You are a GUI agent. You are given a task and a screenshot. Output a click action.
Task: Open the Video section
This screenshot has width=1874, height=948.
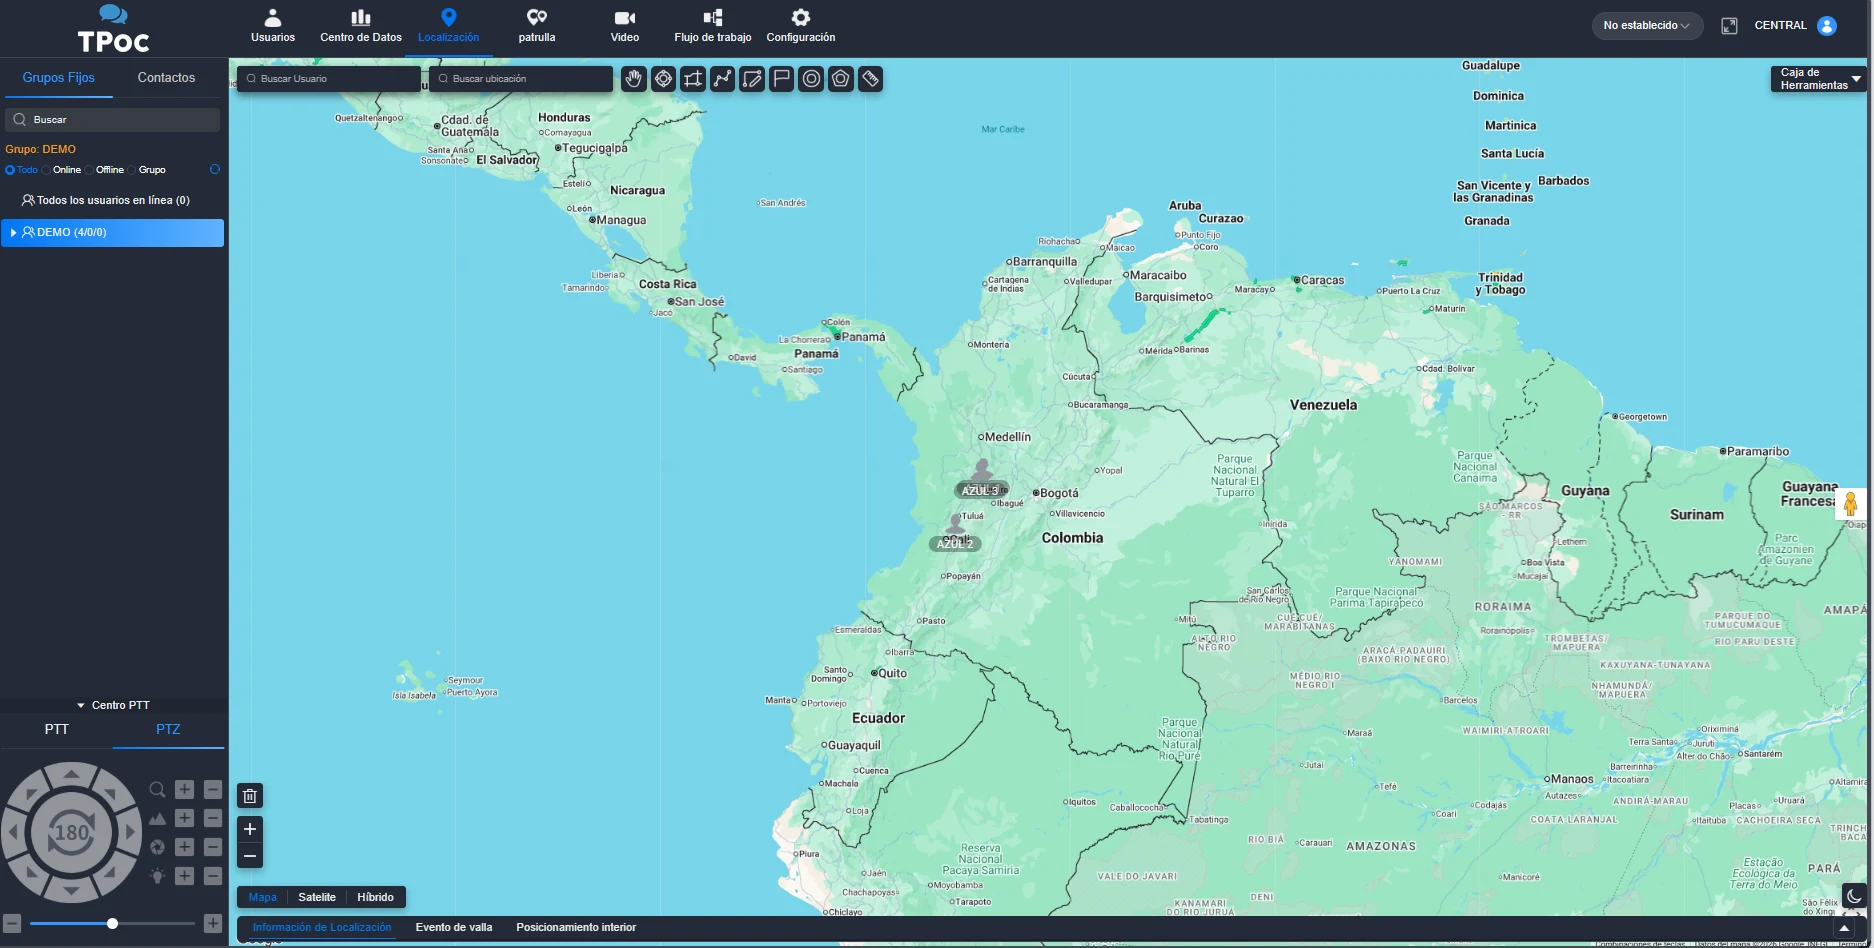pyautogui.click(x=625, y=26)
